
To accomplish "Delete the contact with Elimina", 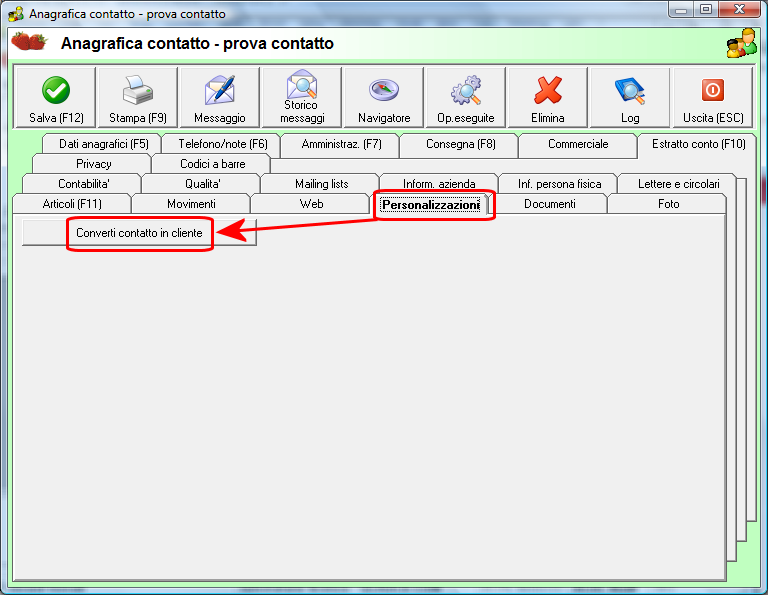I will click(548, 98).
